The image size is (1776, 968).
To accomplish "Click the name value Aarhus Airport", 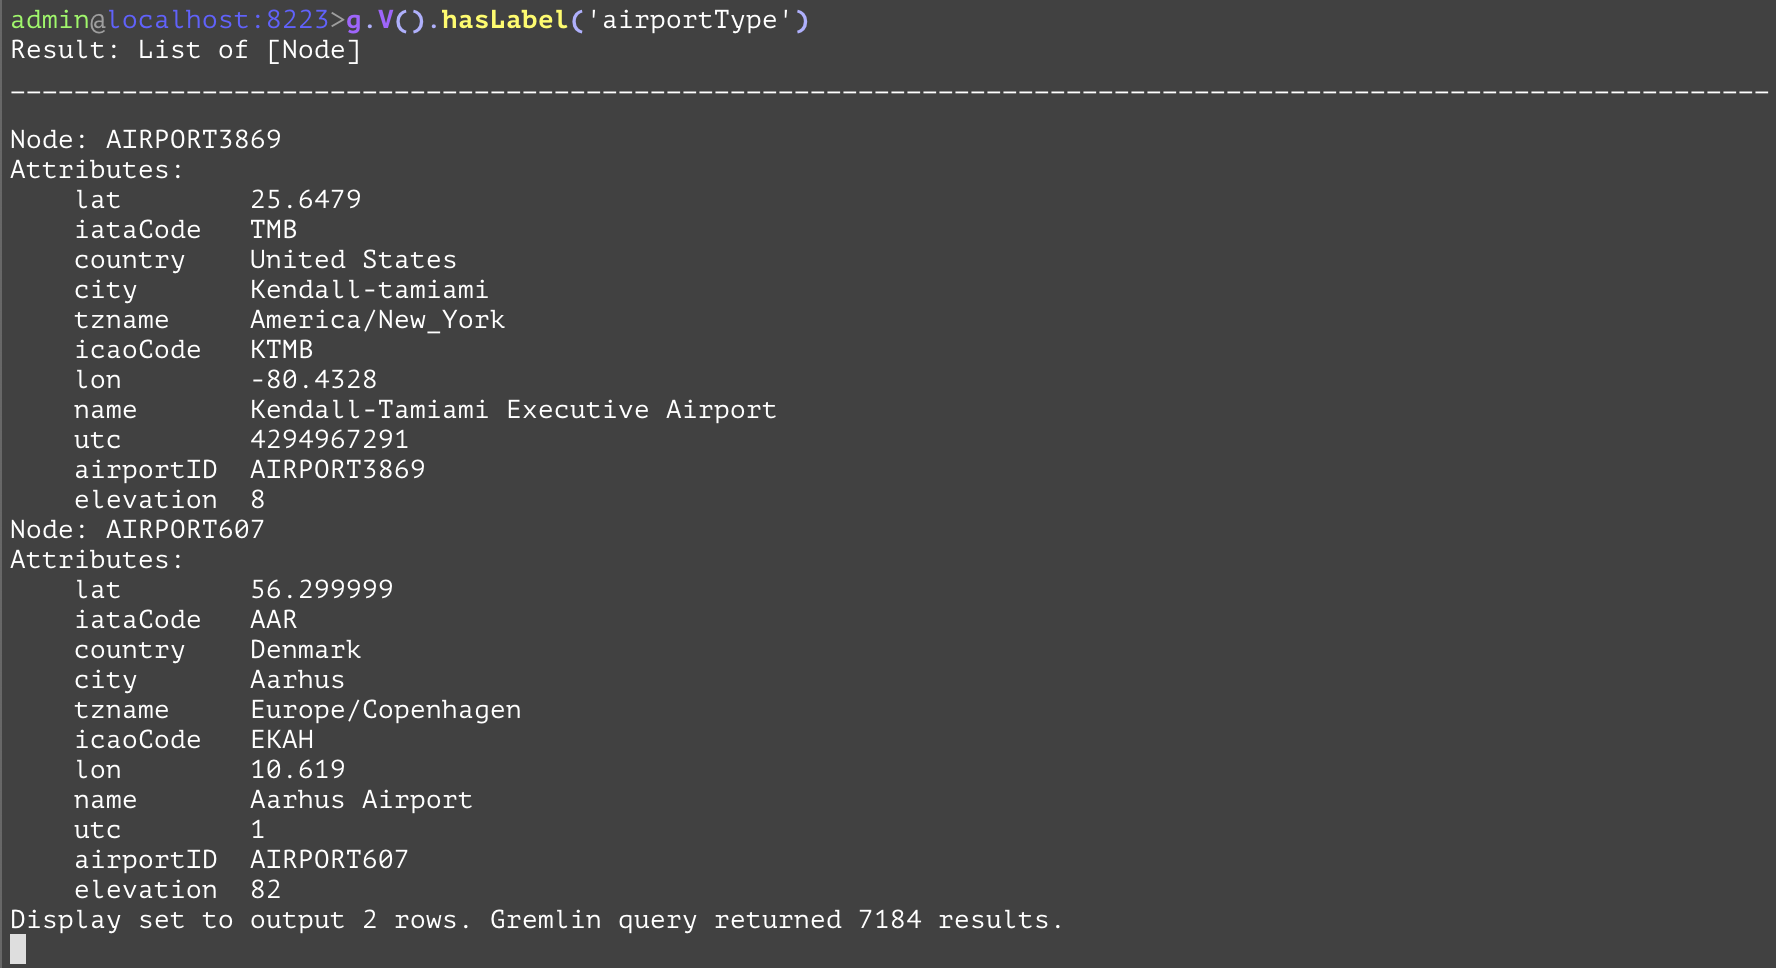I will coord(361,799).
